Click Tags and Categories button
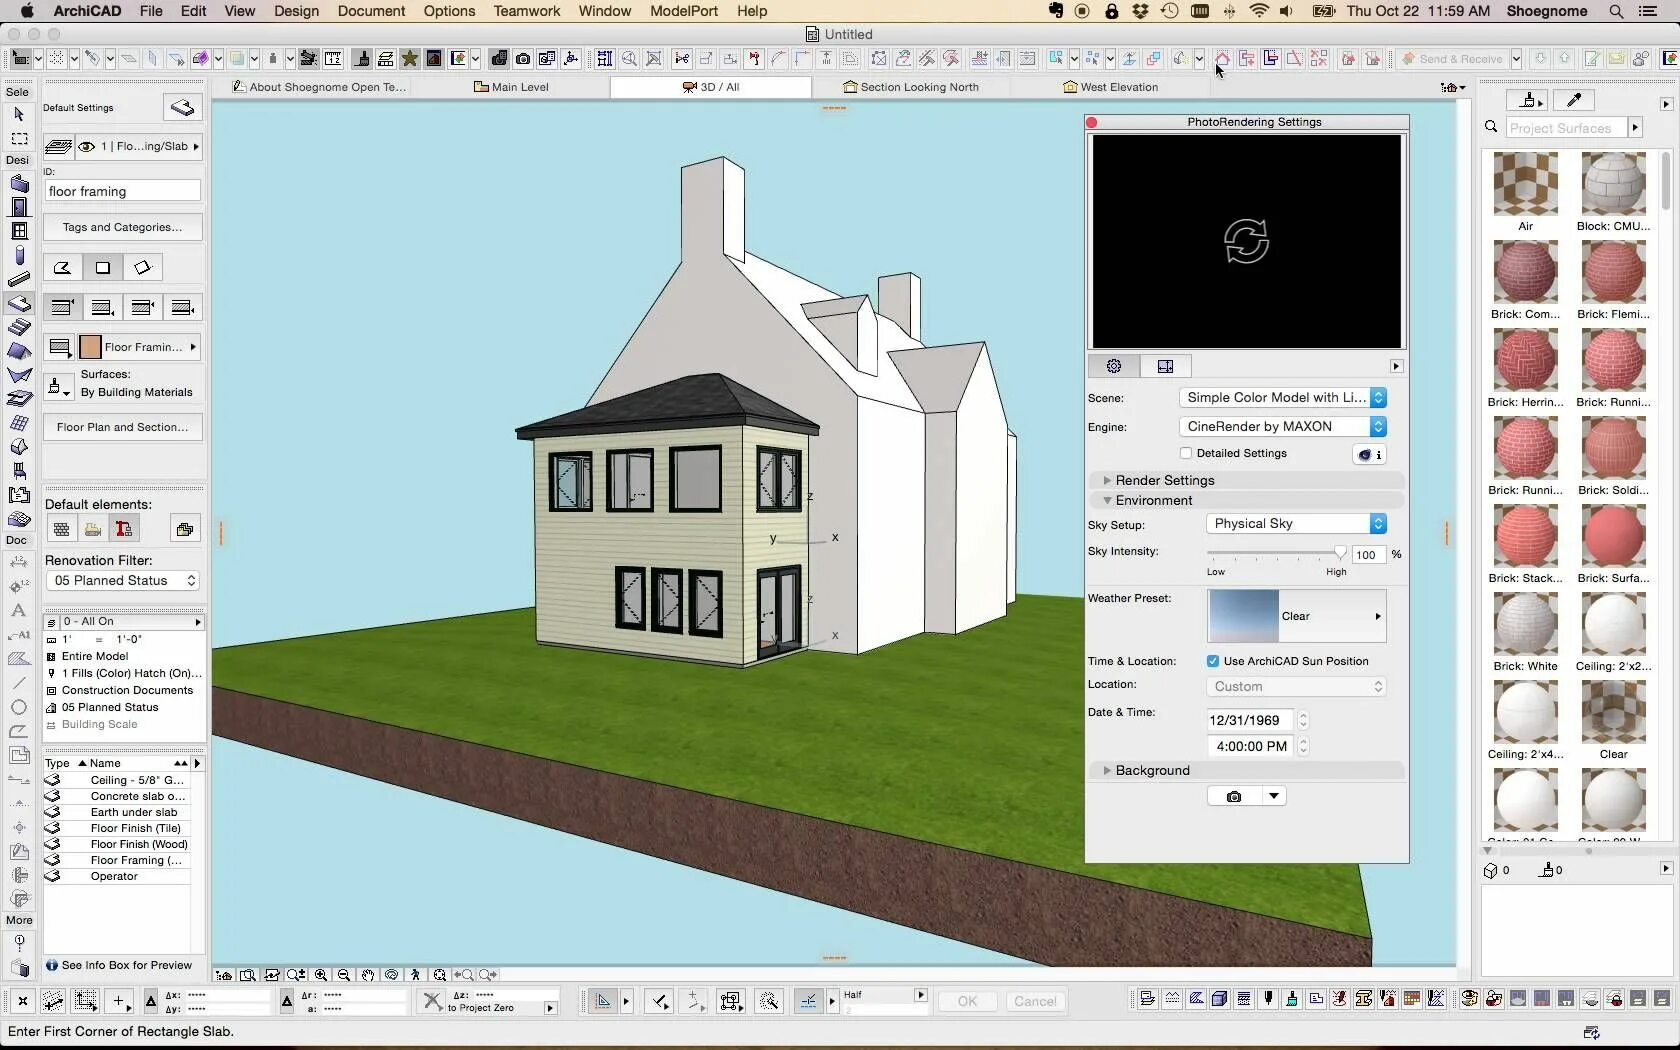The image size is (1680, 1050). [x=123, y=227]
